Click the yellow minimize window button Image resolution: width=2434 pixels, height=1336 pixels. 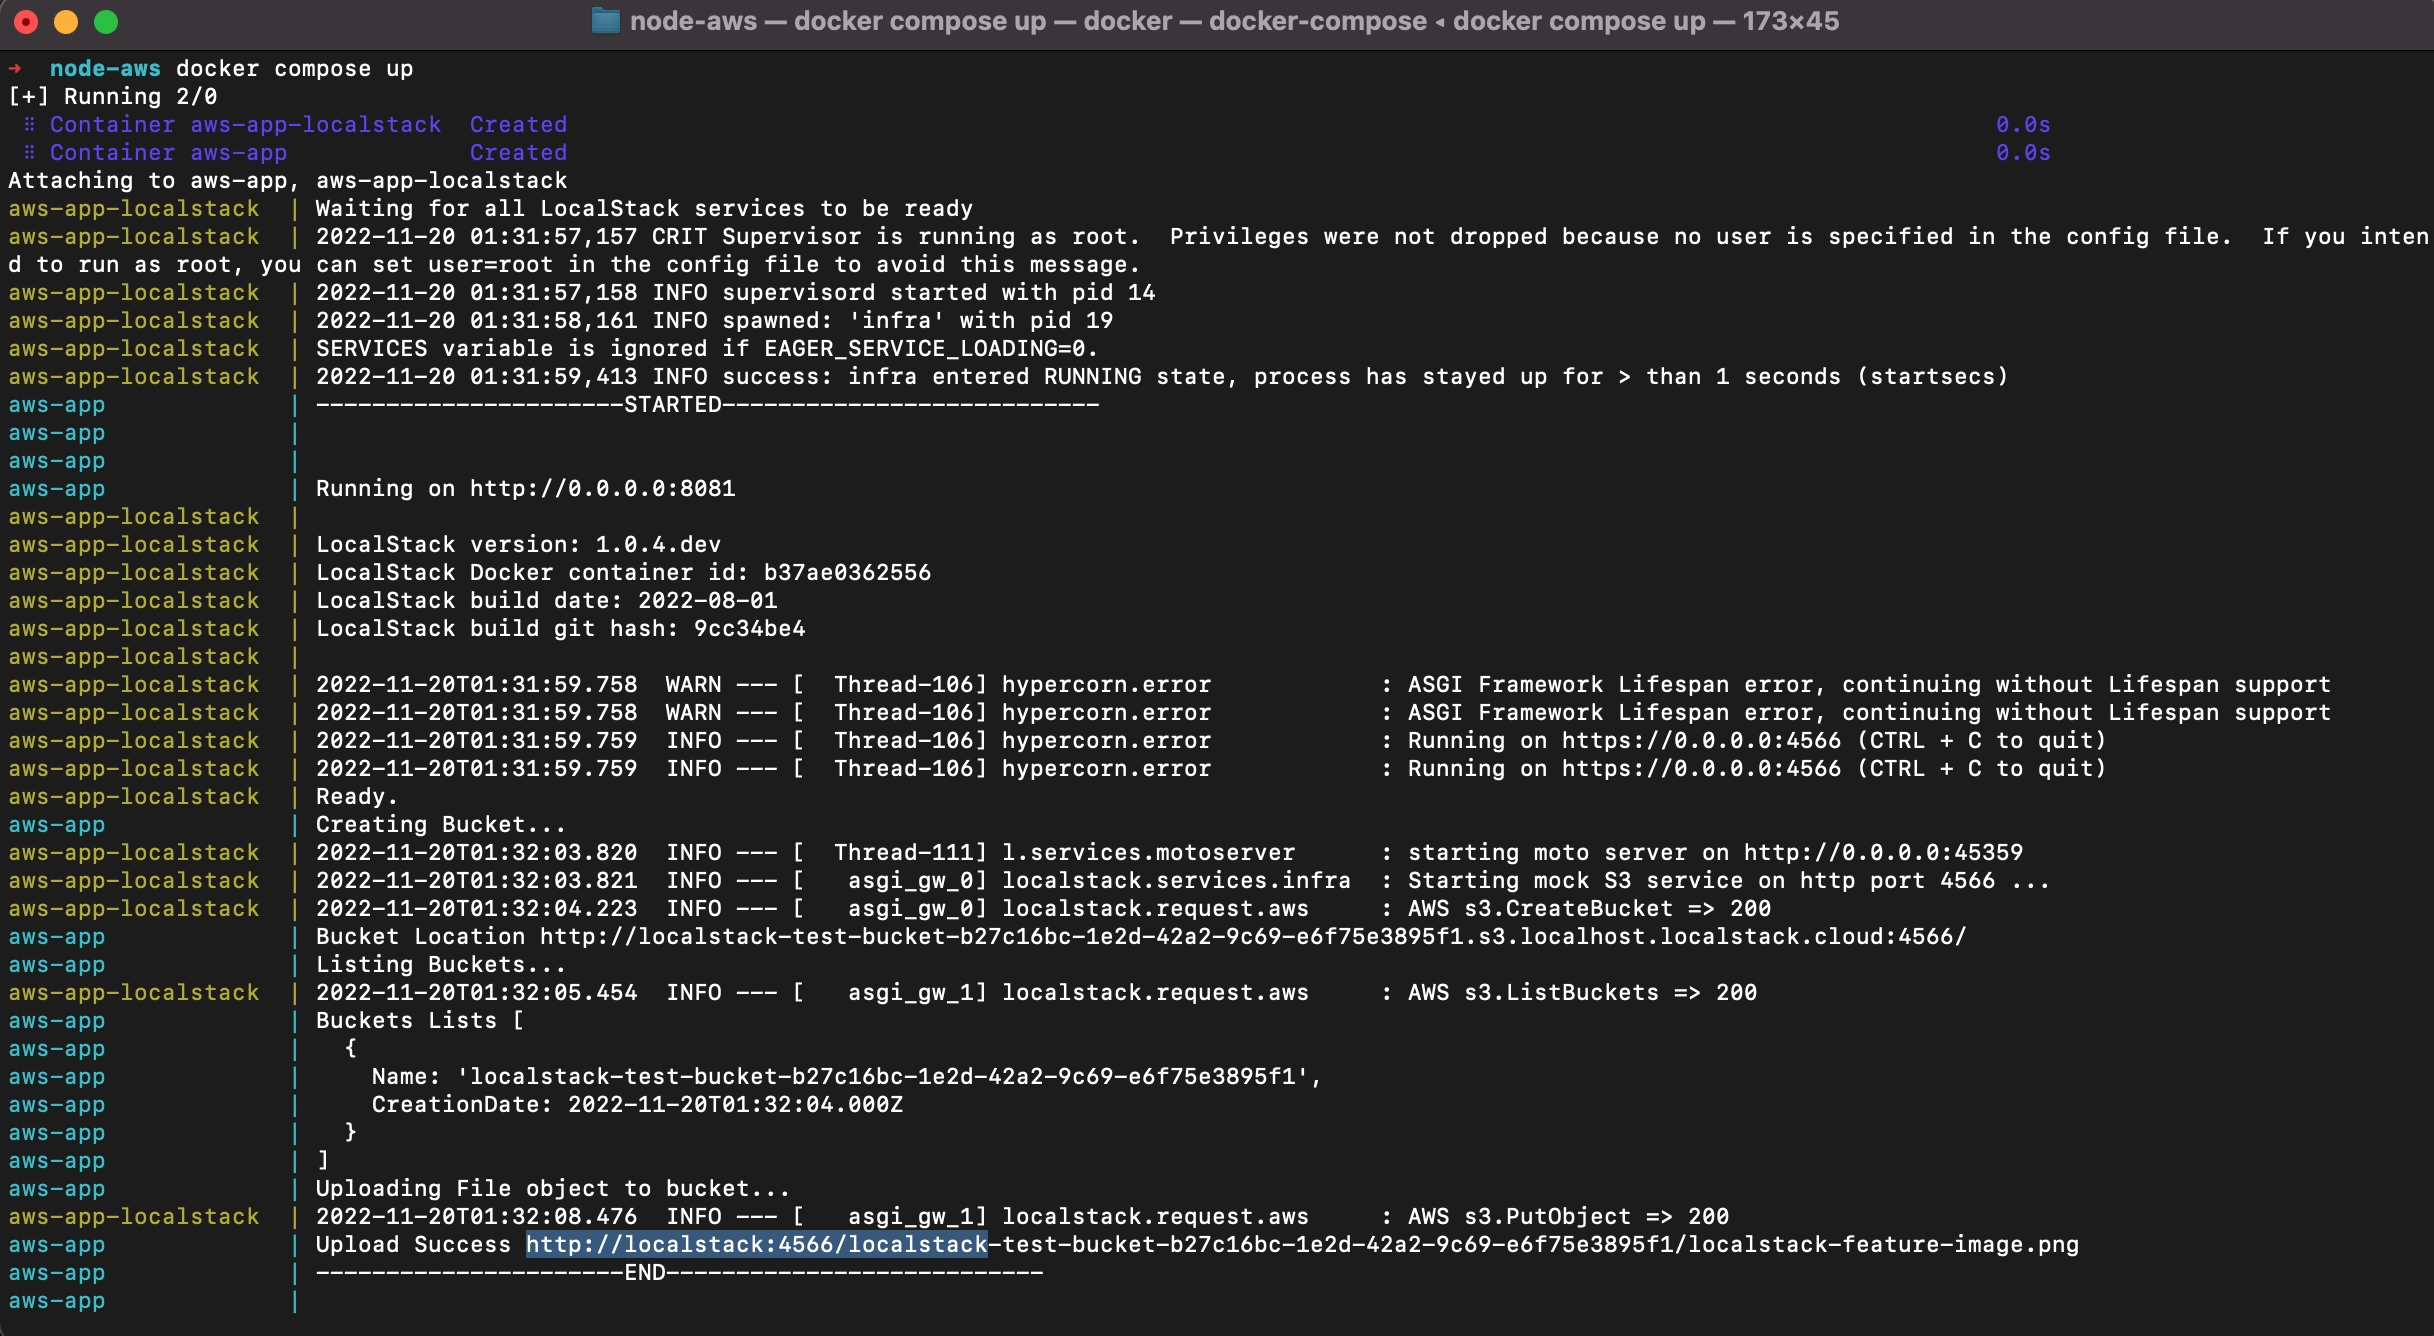click(x=66, y=21)
